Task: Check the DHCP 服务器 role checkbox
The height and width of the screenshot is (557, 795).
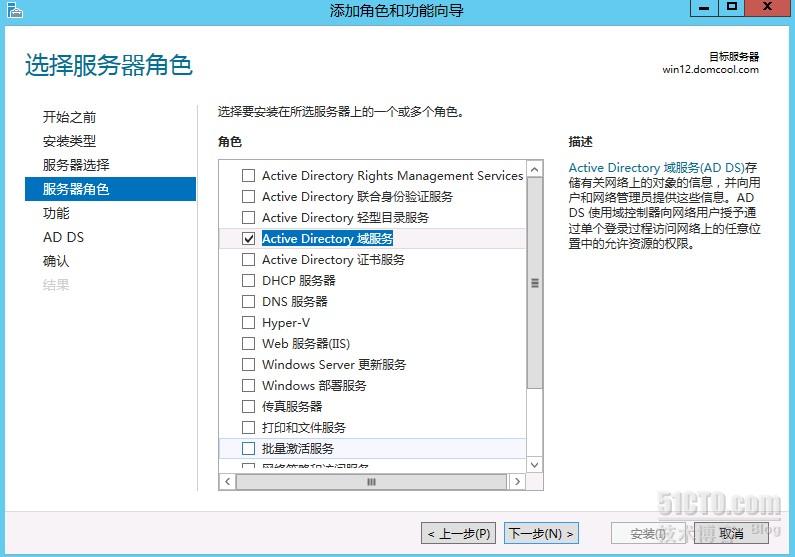Action: (x=249, y=281)
